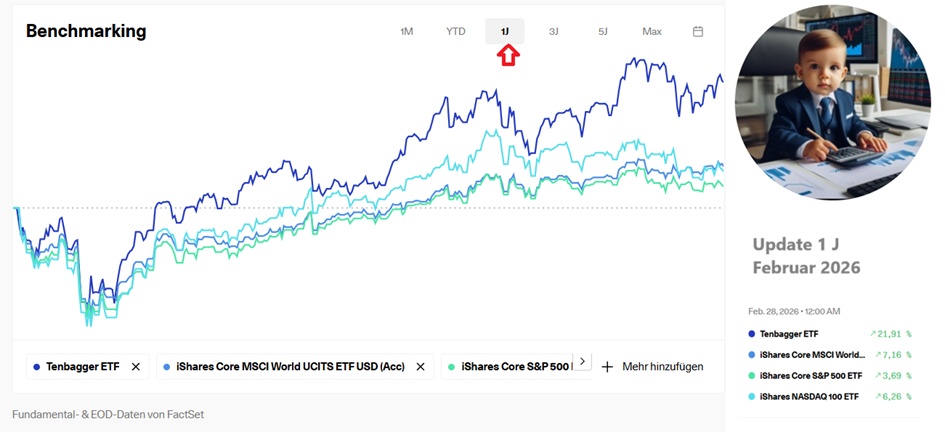
Task: Click the Tenbagger ETF chip label
Action: pyautogui.click(x=82, y=367)
